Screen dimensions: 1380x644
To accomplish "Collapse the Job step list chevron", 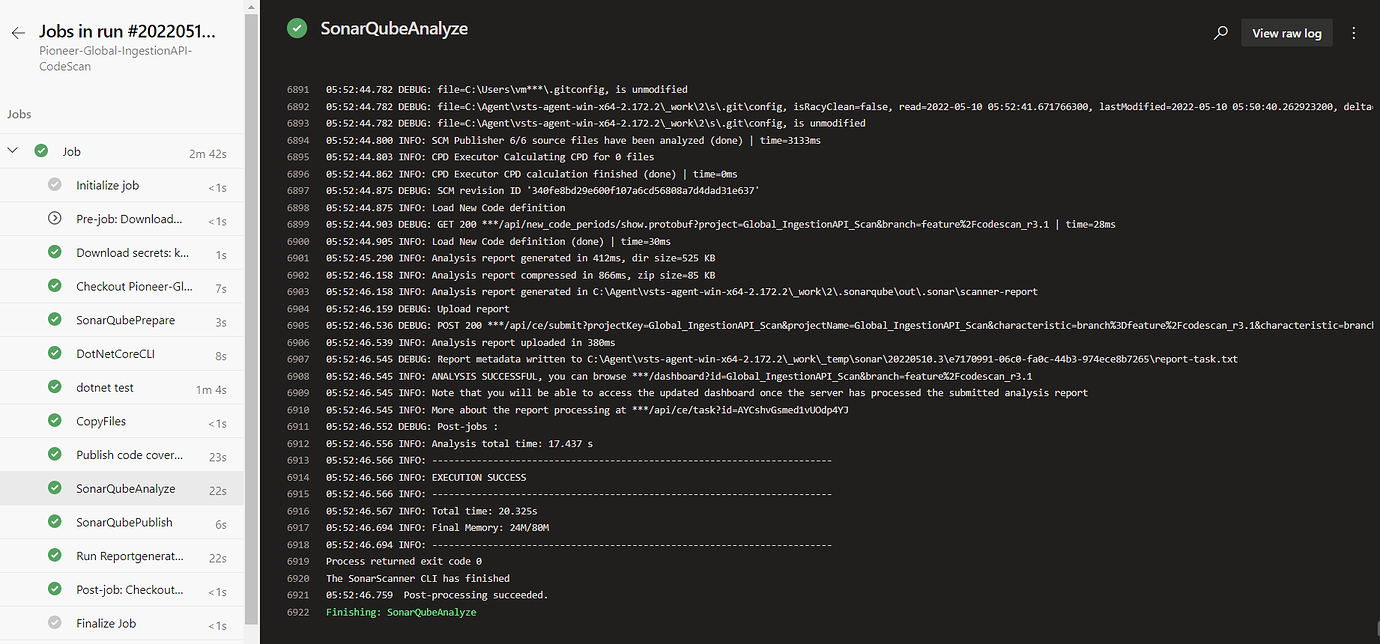I will coord(12,151).
